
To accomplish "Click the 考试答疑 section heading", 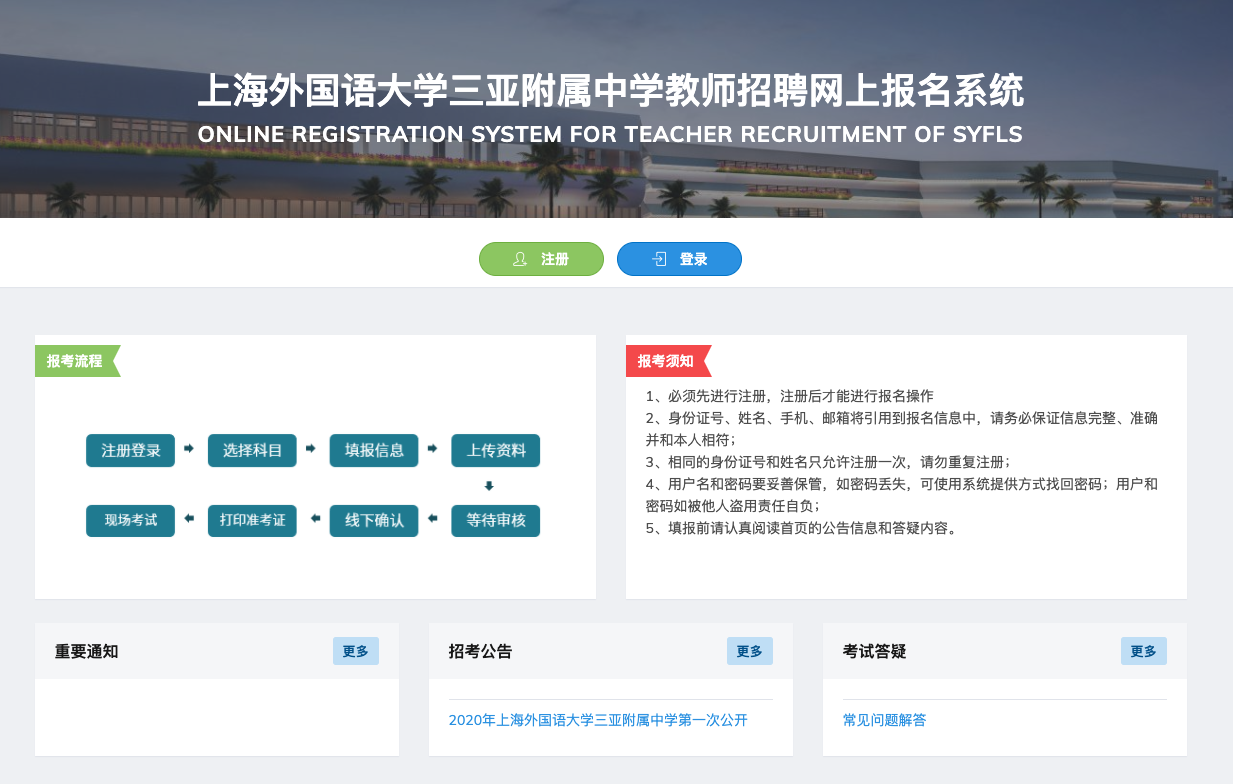I will (x=875, y=651).
